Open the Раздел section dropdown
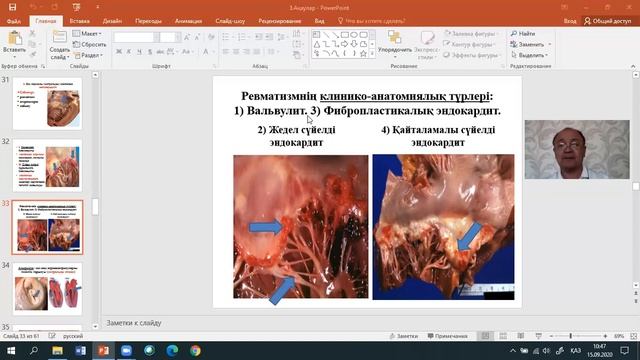Viewport: 640px width, 360px height. click(89, 55)
